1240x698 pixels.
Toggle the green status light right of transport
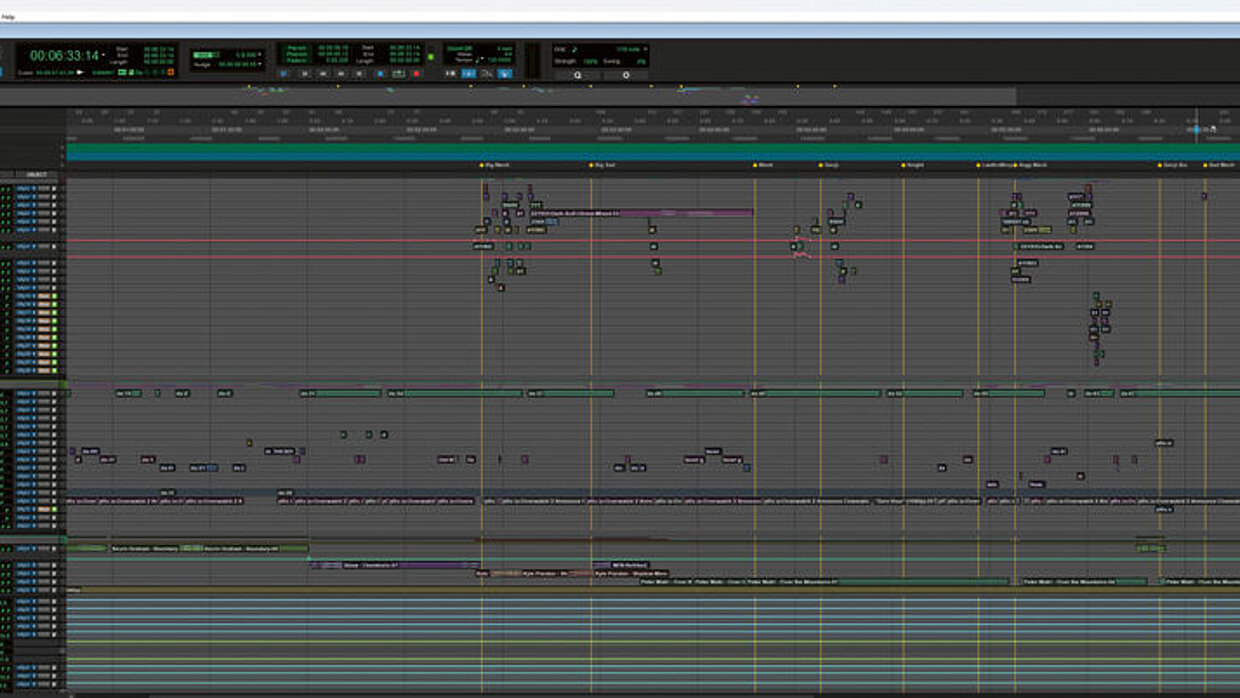coord(431,57)
